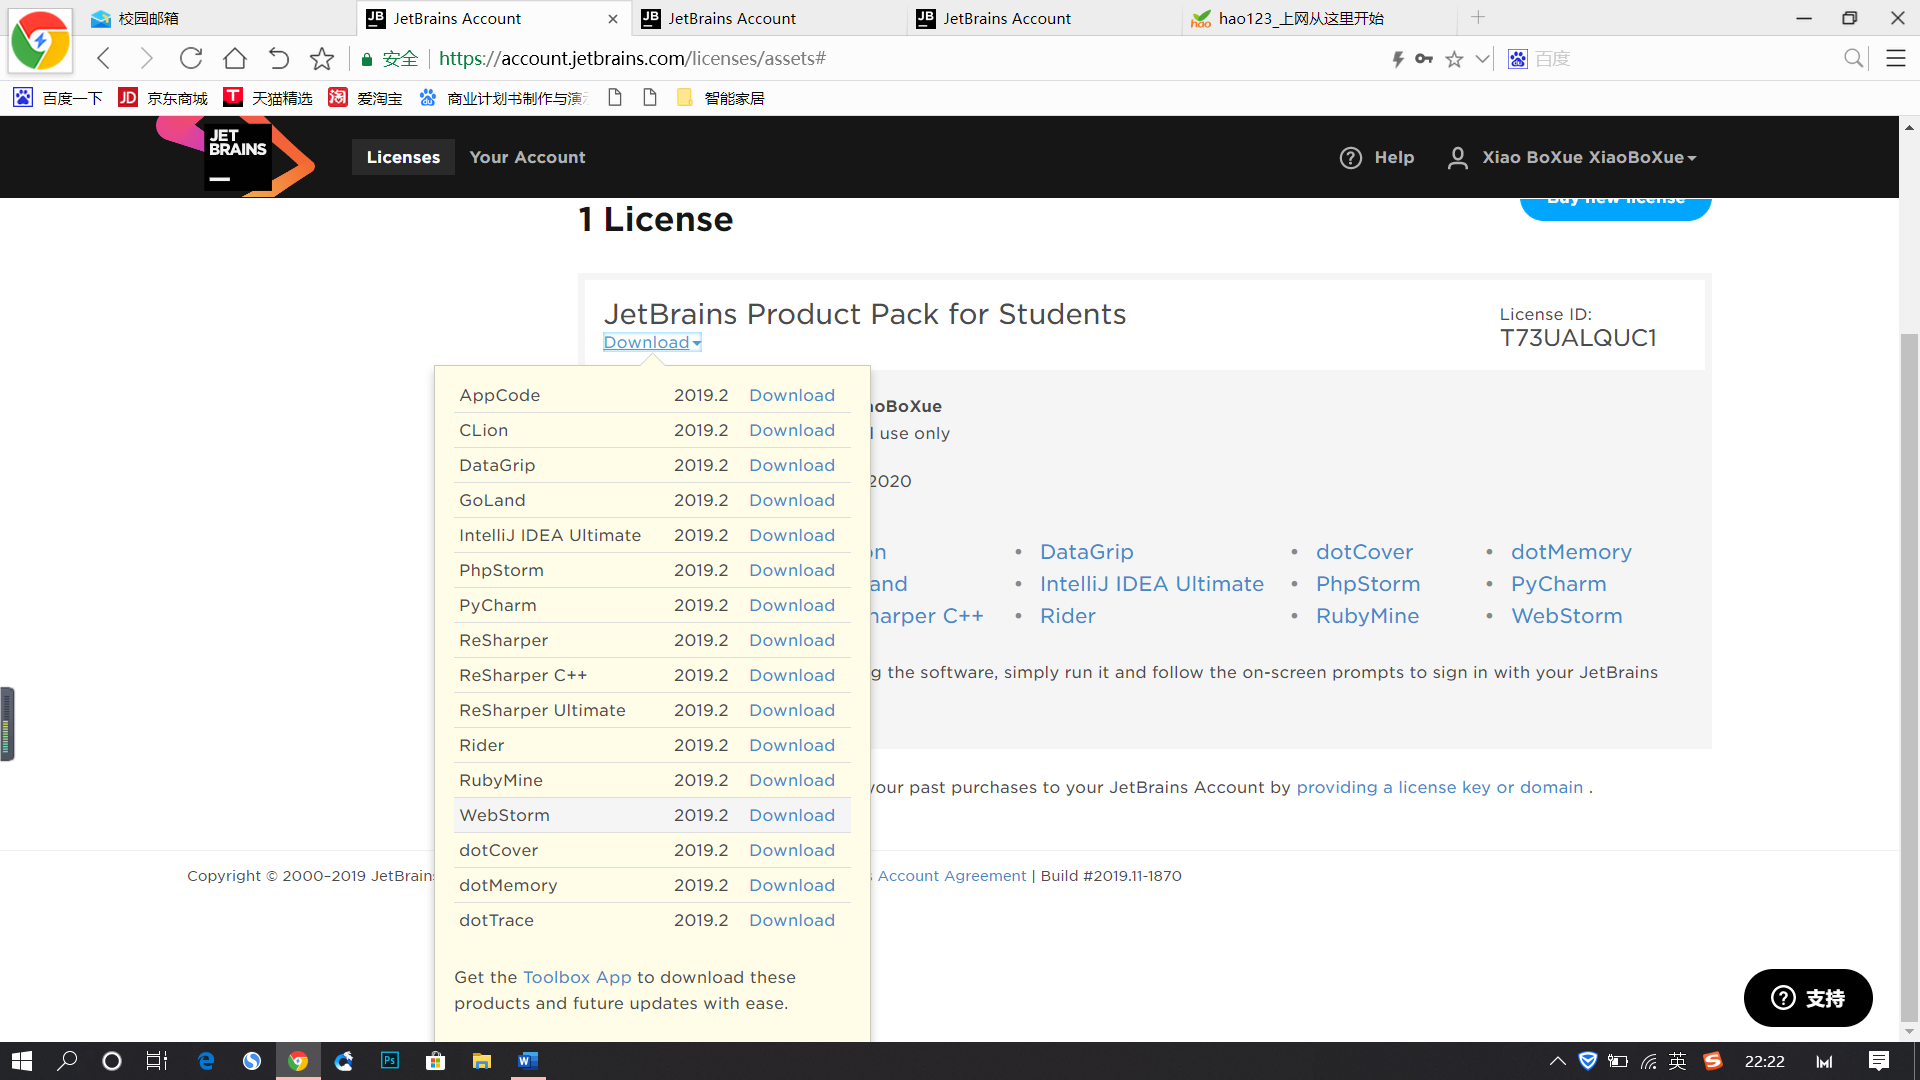1920x1080 pixels.
Task: Open Account Agreement link
Action: point(951,875)
